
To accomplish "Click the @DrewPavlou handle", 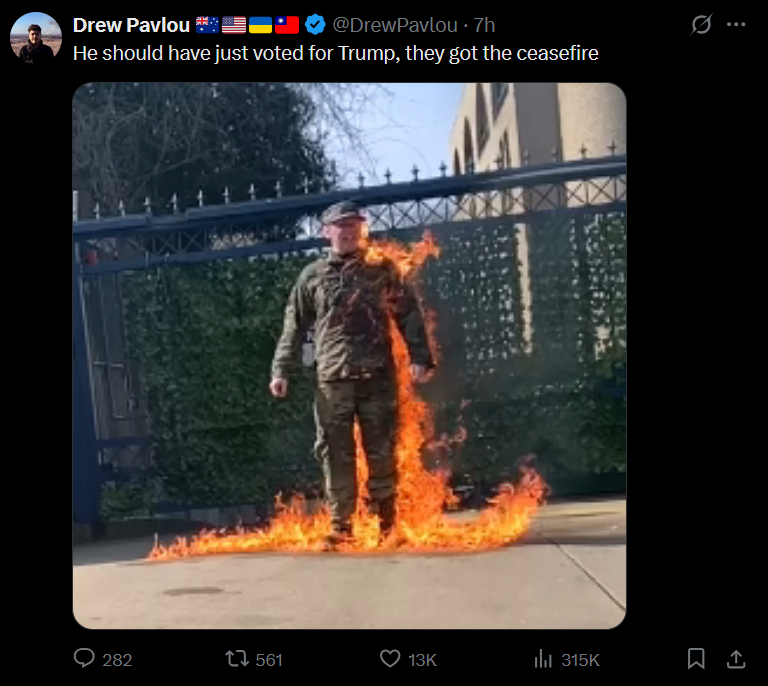I will click(x=395, y=25).
